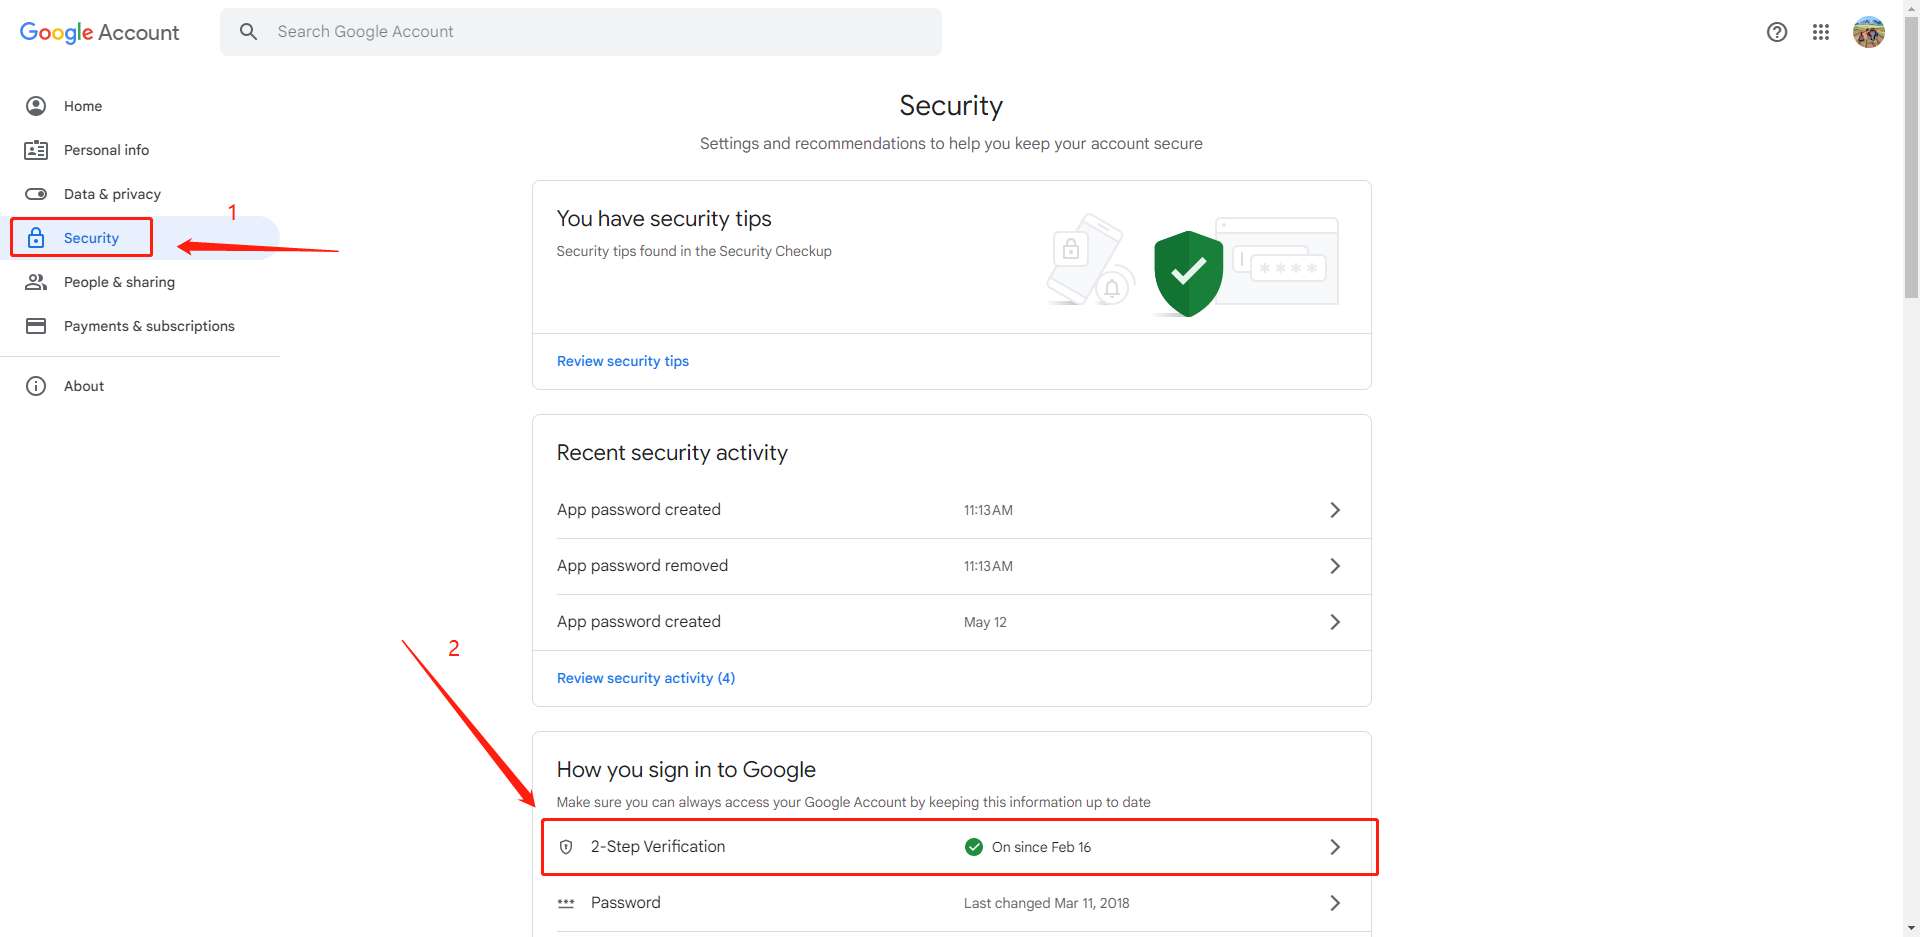
Task: Click the Payments credit card icon
Action: (36, 326)
